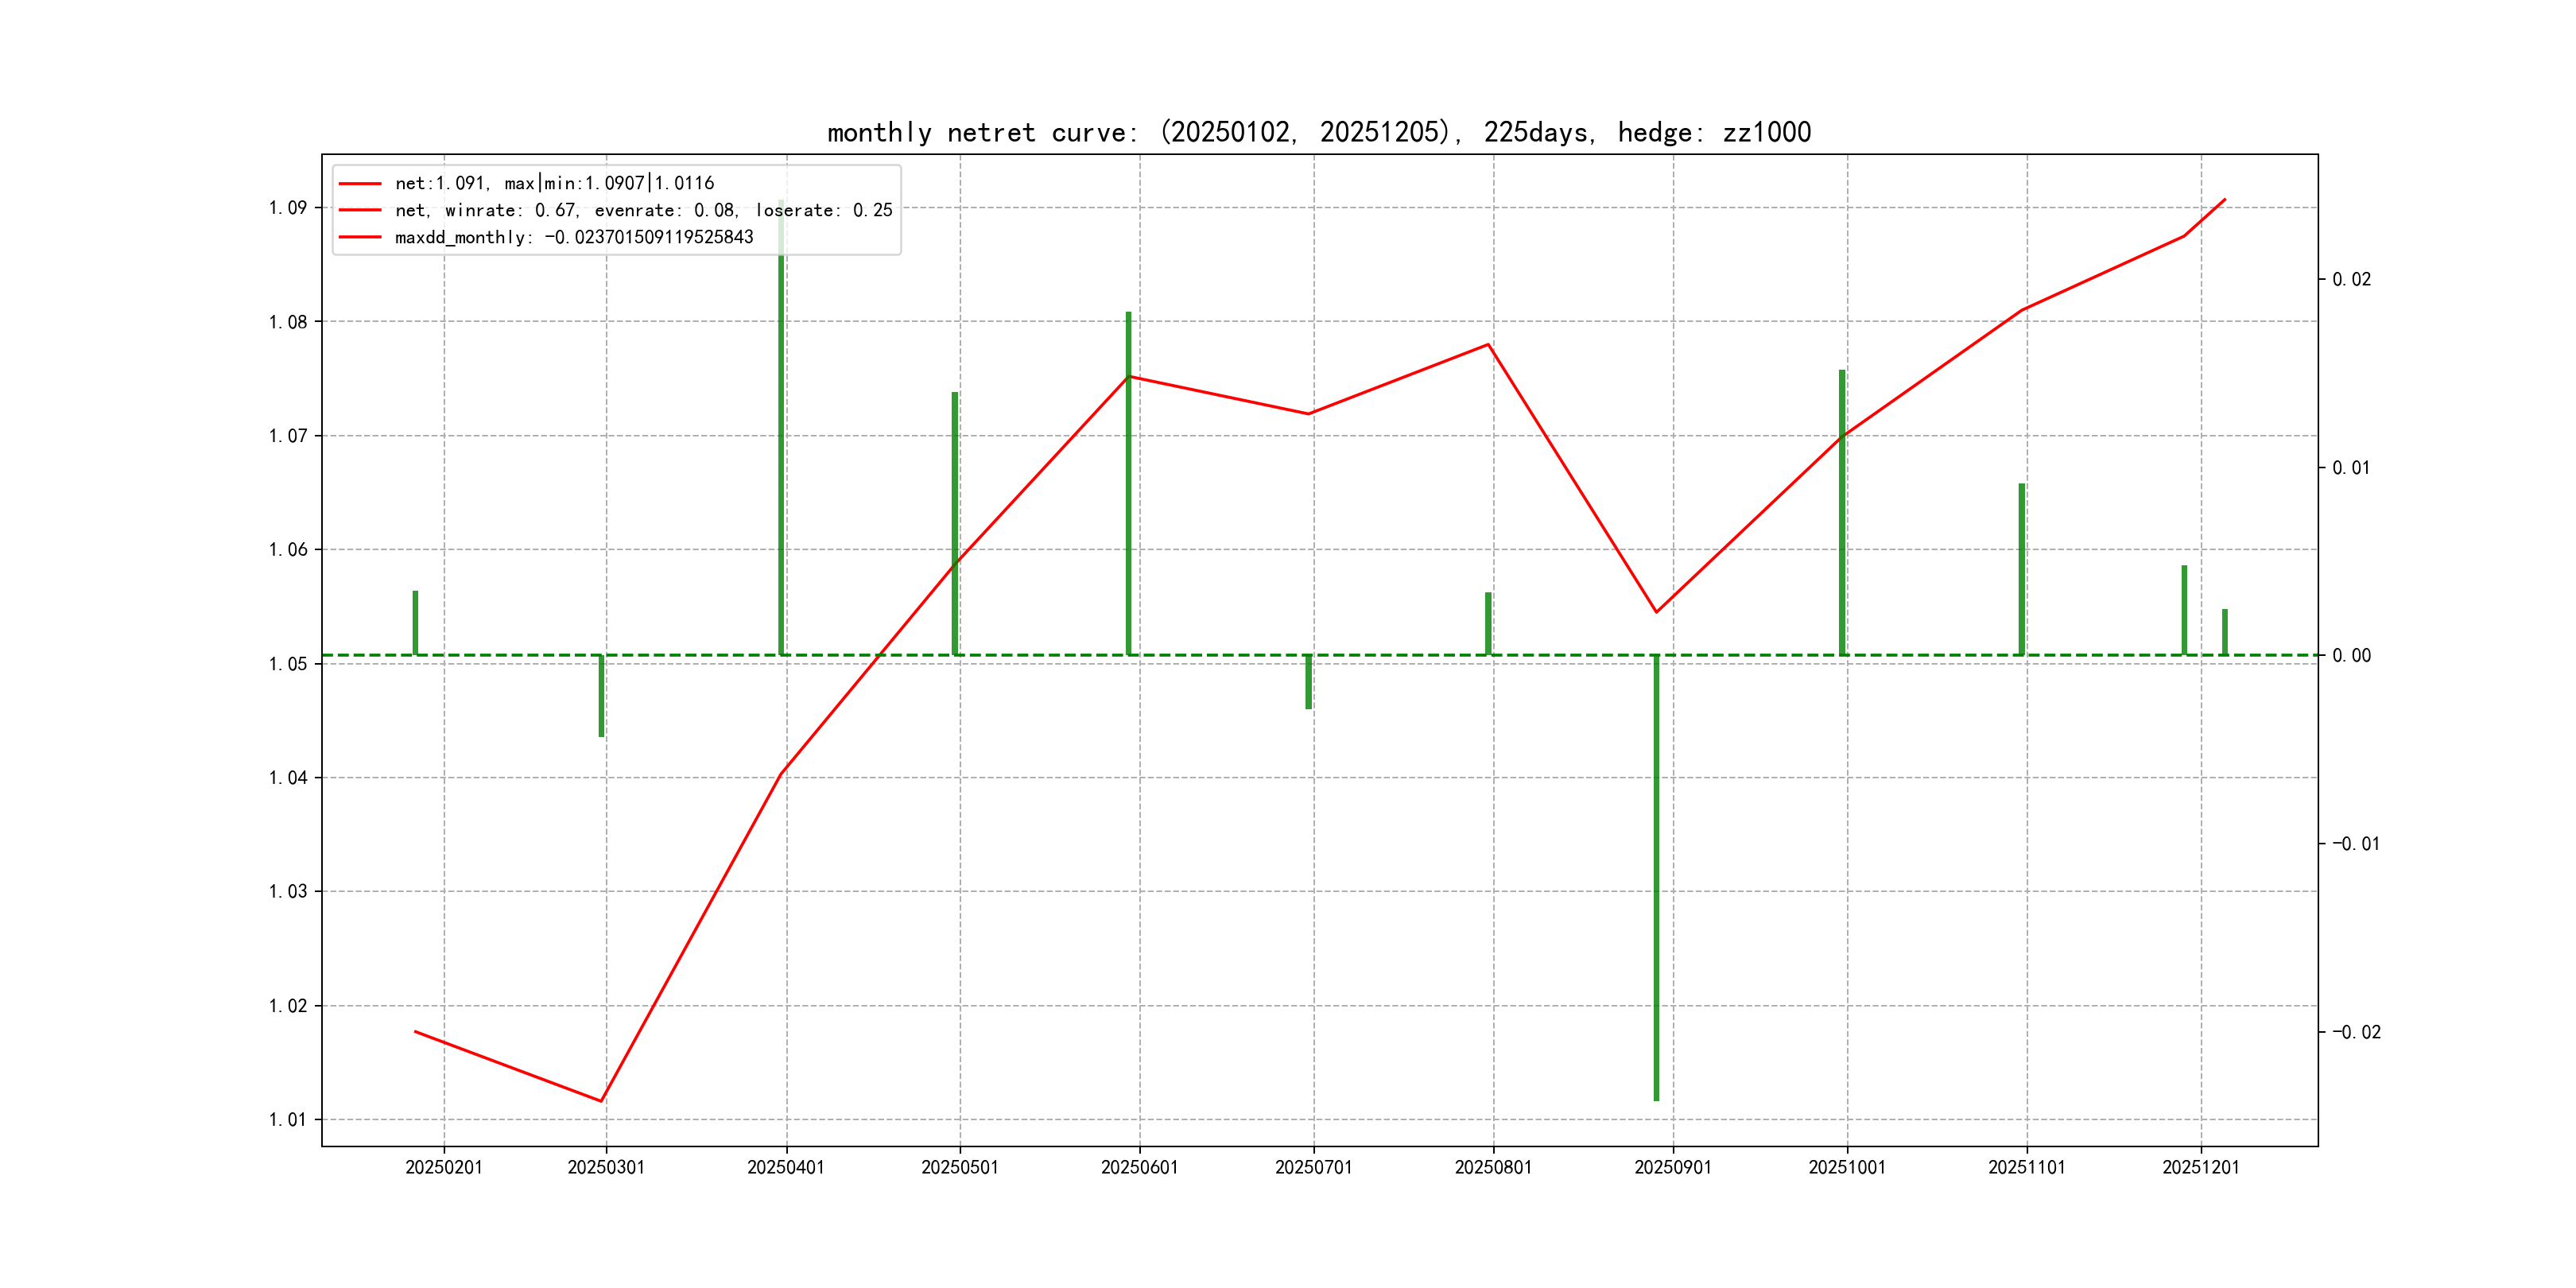Click the 20250201 x-axis tick label

(444, 1167)
